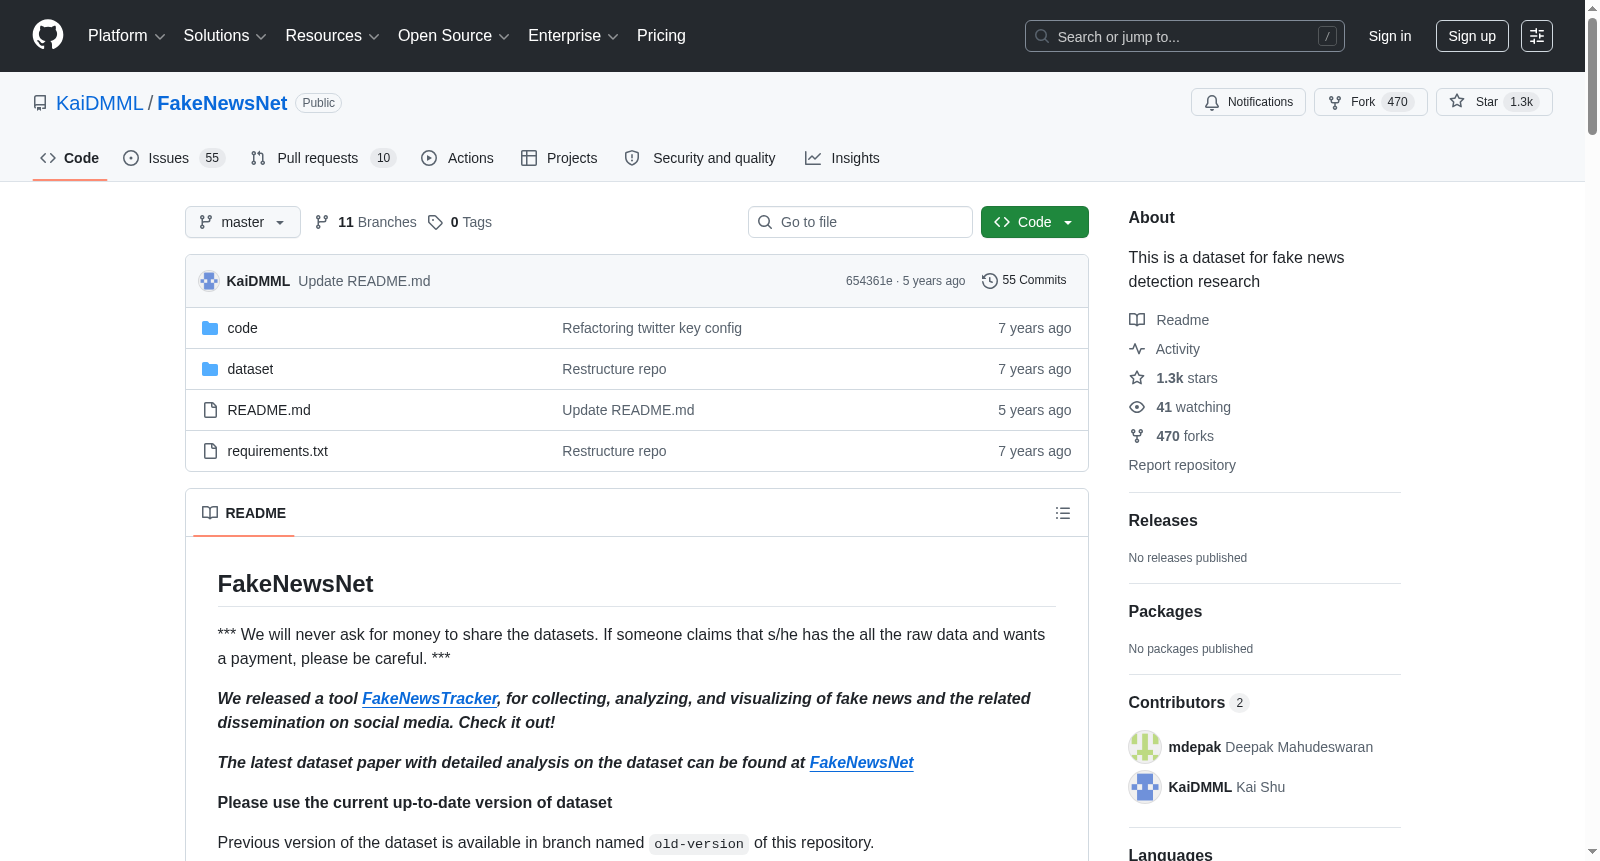This screenshot has height=861, width=1600.
Task: Open Activity link in About sidebar
Action: point(1165,349)
